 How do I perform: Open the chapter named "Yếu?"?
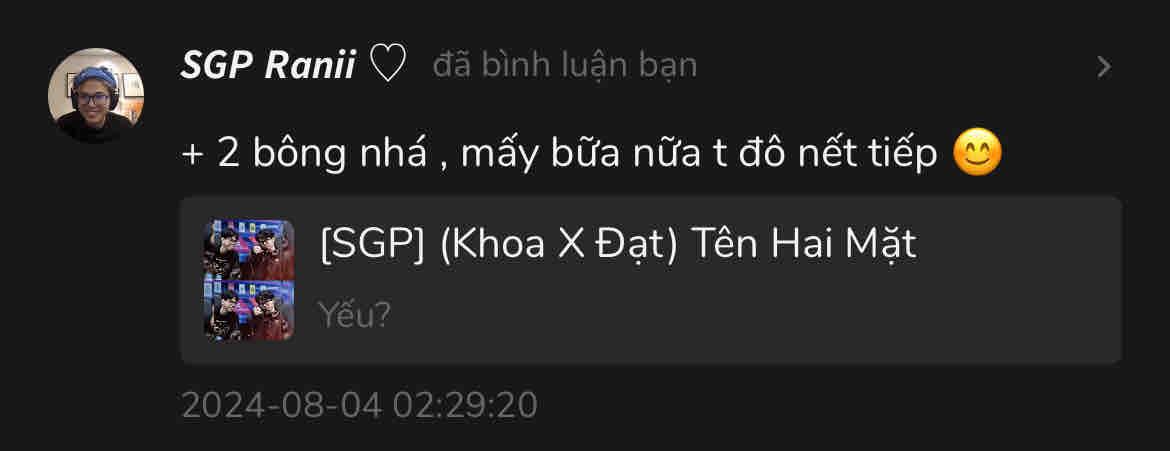click(354, 316)
